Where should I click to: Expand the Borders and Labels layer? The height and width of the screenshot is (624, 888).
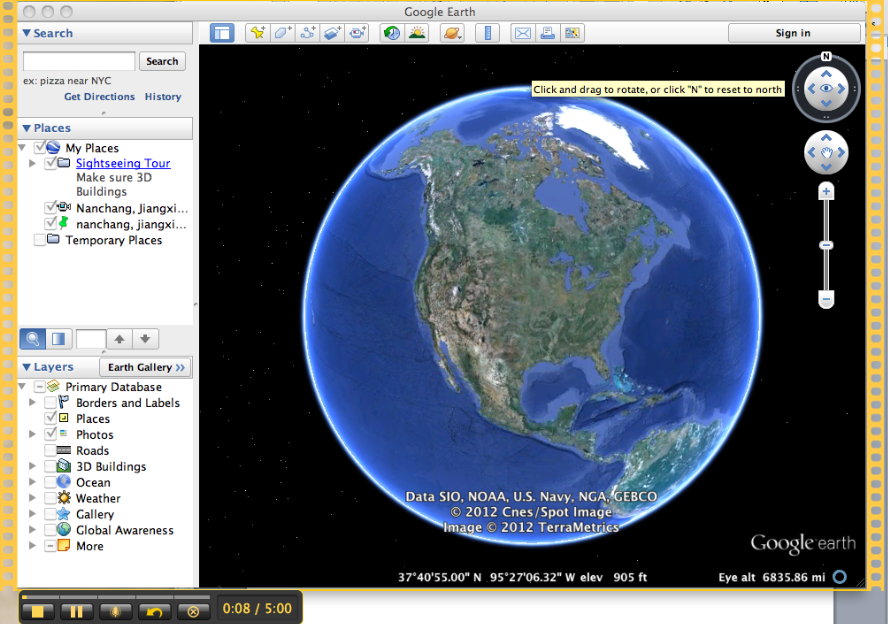[x=32, y=403]
